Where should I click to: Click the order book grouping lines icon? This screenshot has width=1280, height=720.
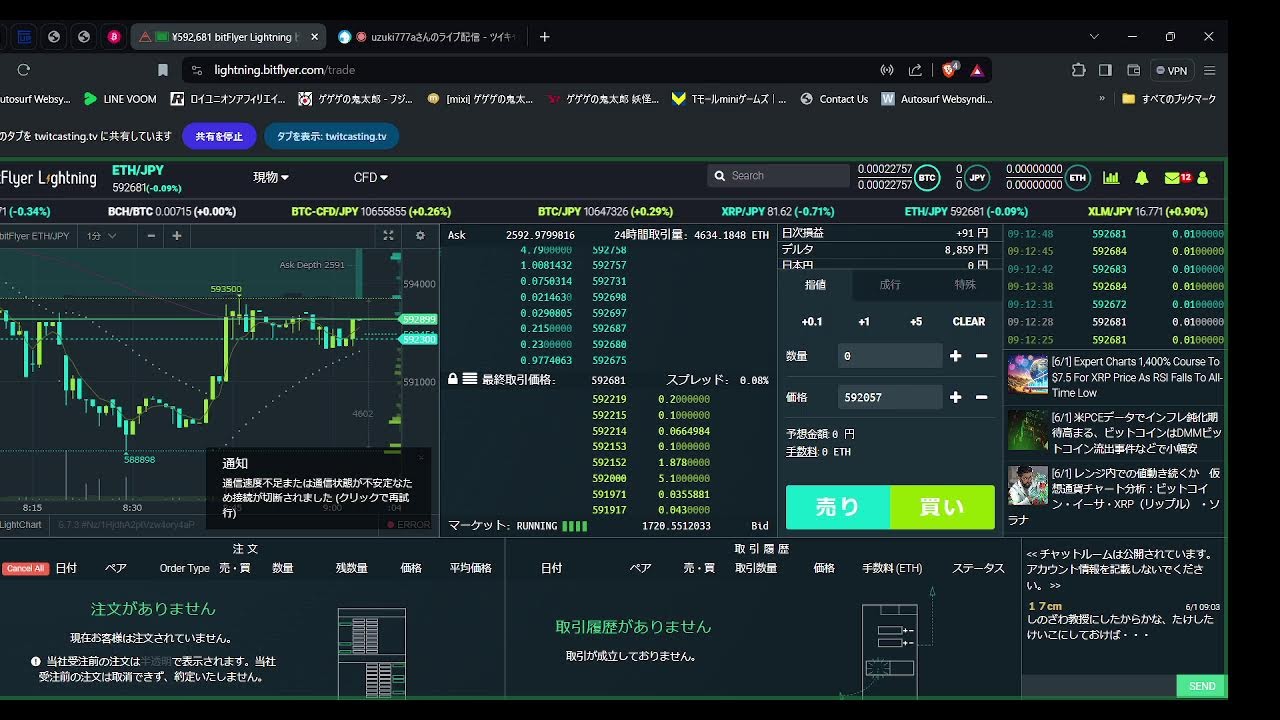(x=469, y=380)
